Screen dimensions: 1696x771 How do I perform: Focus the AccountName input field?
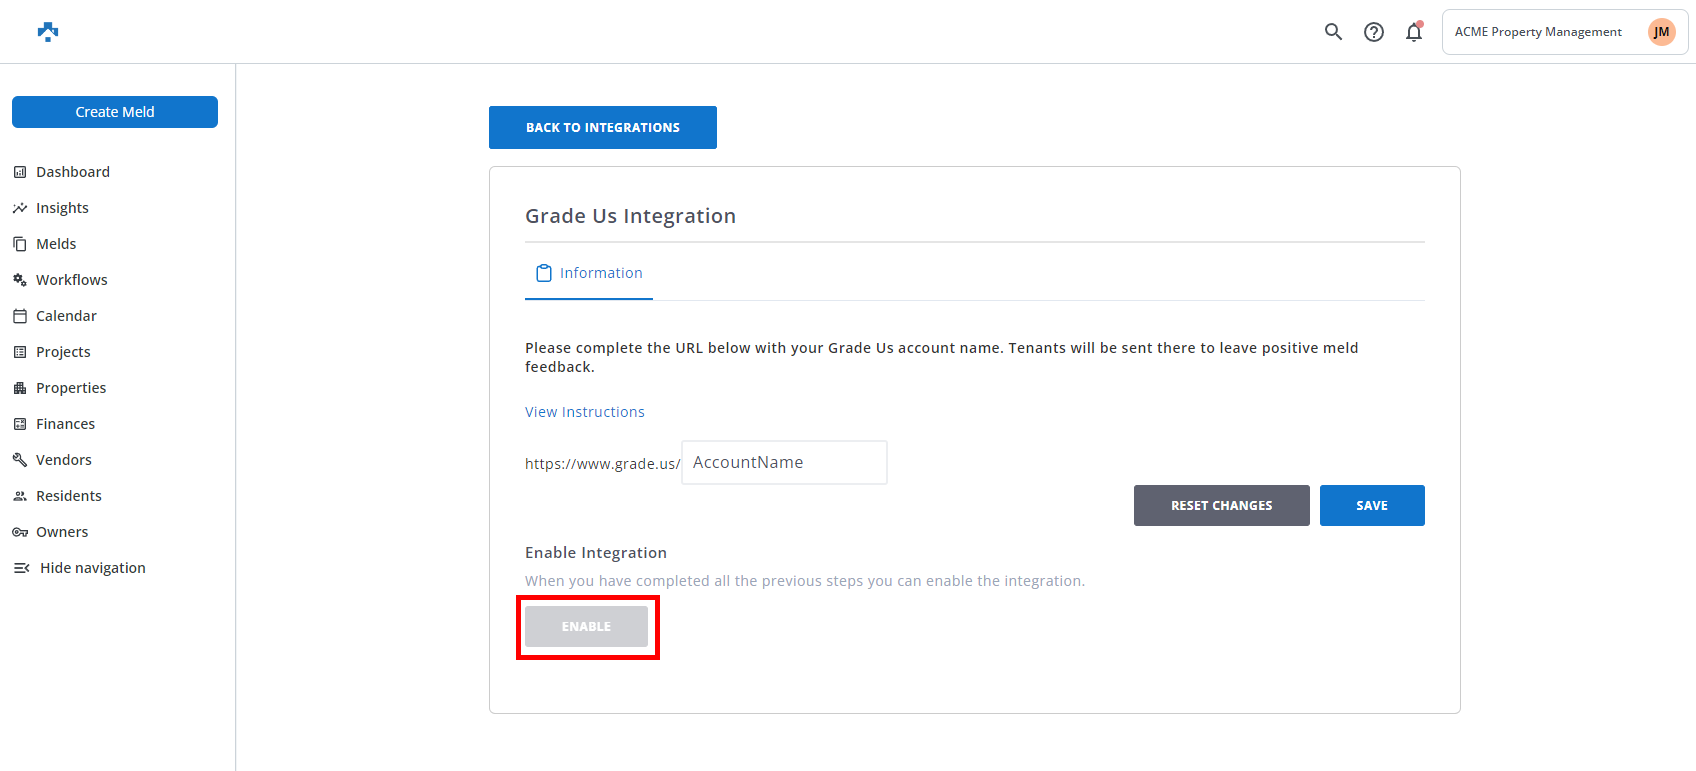[x=784, y=463]
